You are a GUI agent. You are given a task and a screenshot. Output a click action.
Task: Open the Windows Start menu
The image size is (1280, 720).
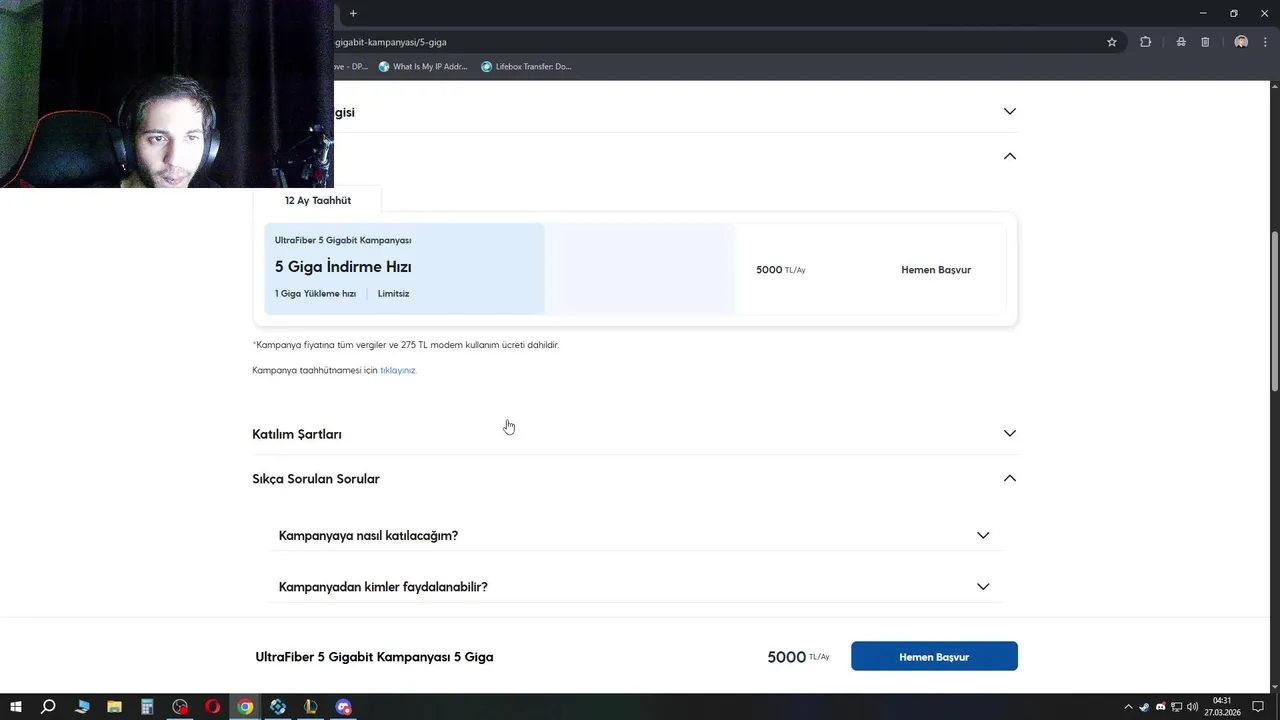(16, 707)
